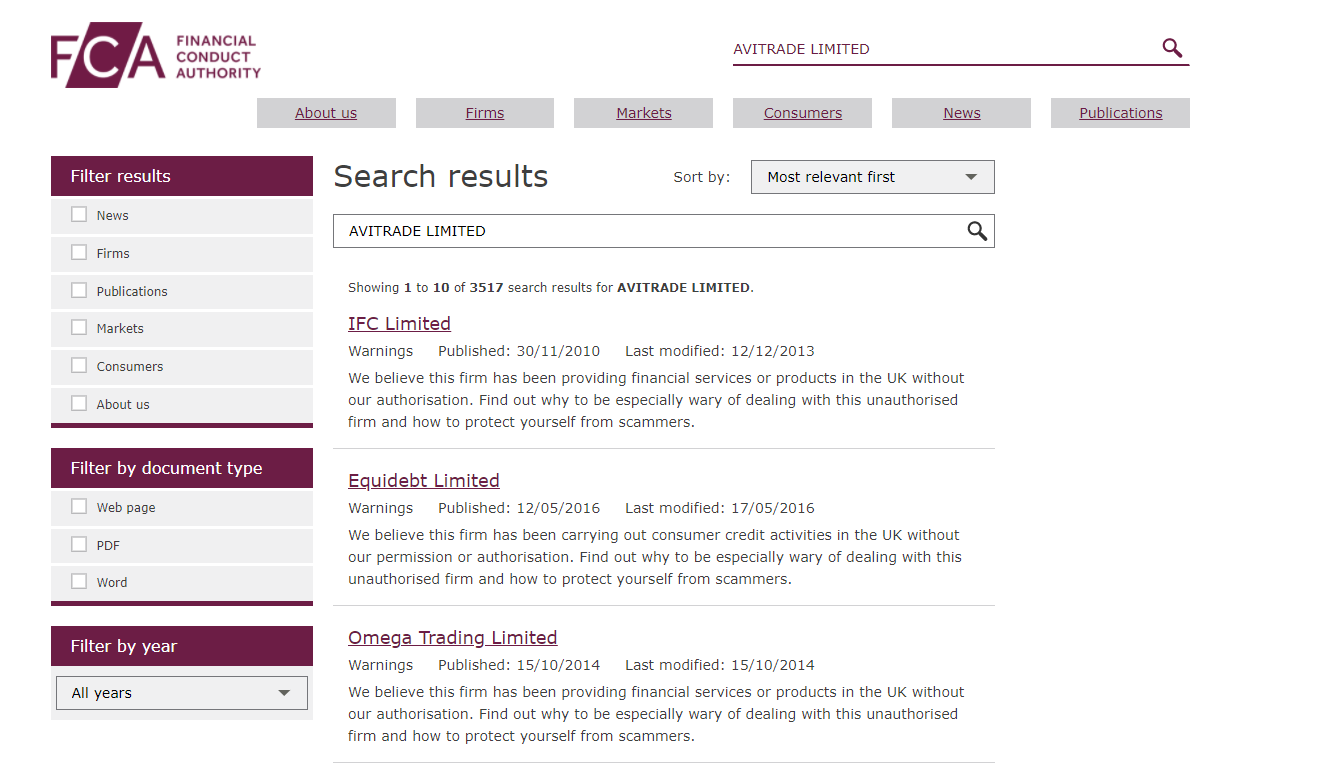Screen dimensions: 1344x764
Task: Open the IFC Limited result
Action: pos(399,323)
